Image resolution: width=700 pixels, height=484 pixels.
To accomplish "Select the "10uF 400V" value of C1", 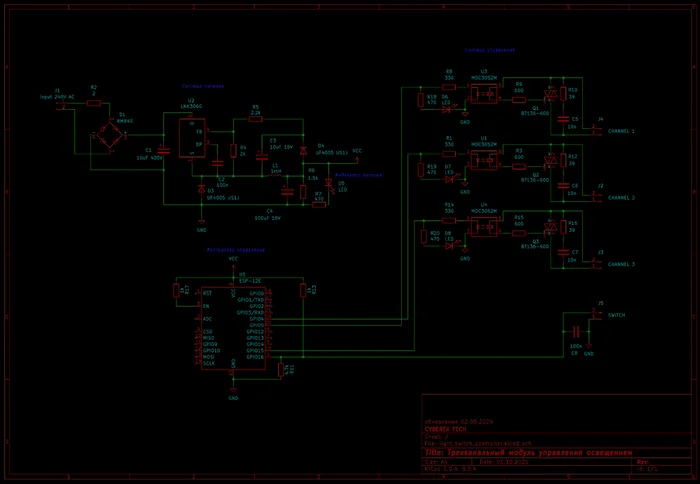I will (x=150, y=158).
